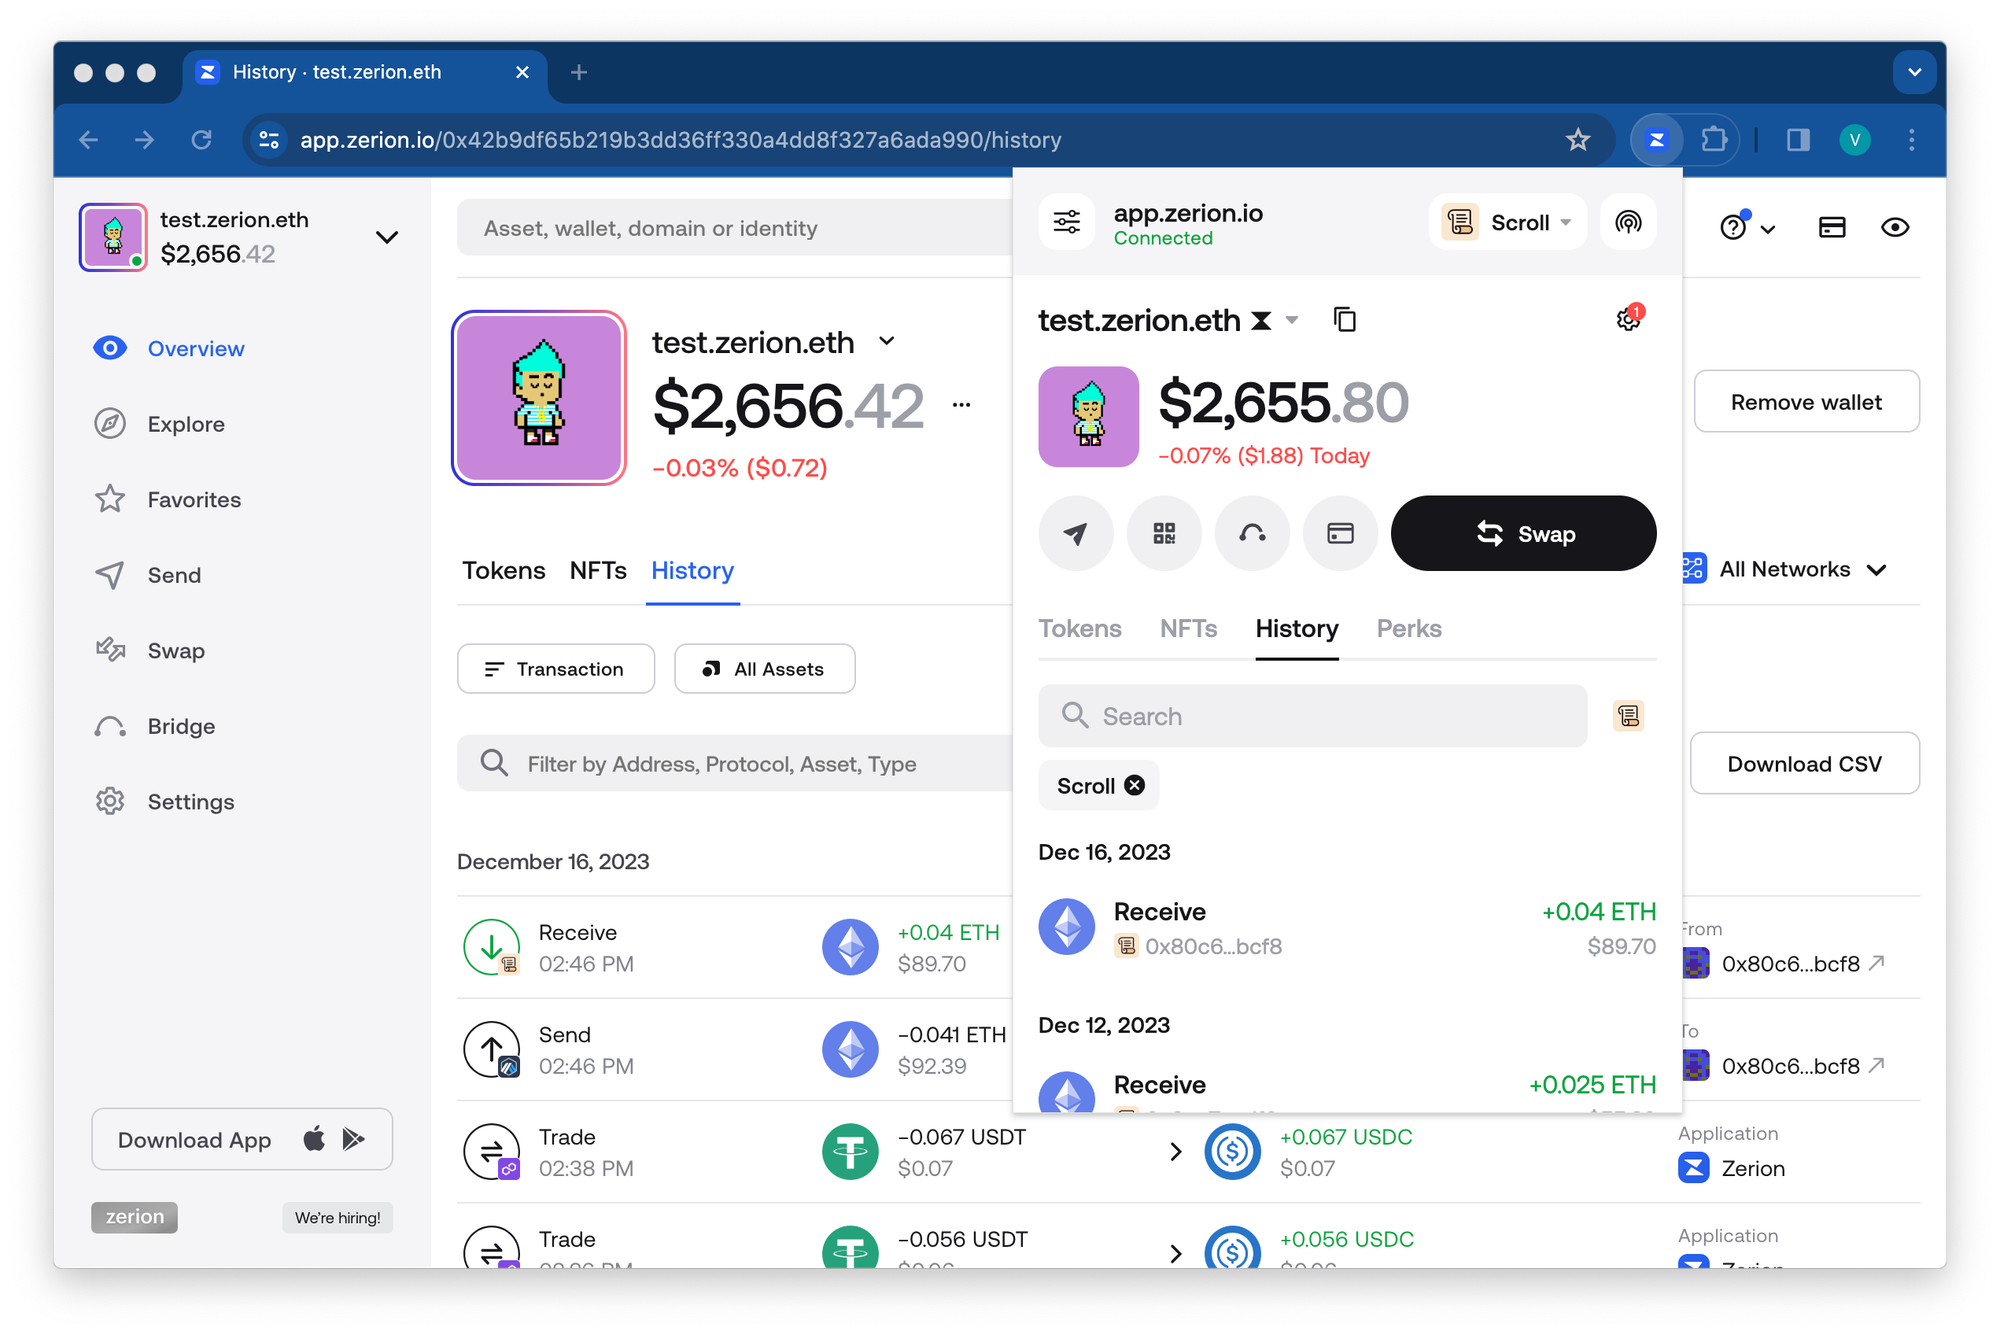The image size is (2000, 1334).
Task: Click Download CSV button
Action: (x=1803, y=763)
